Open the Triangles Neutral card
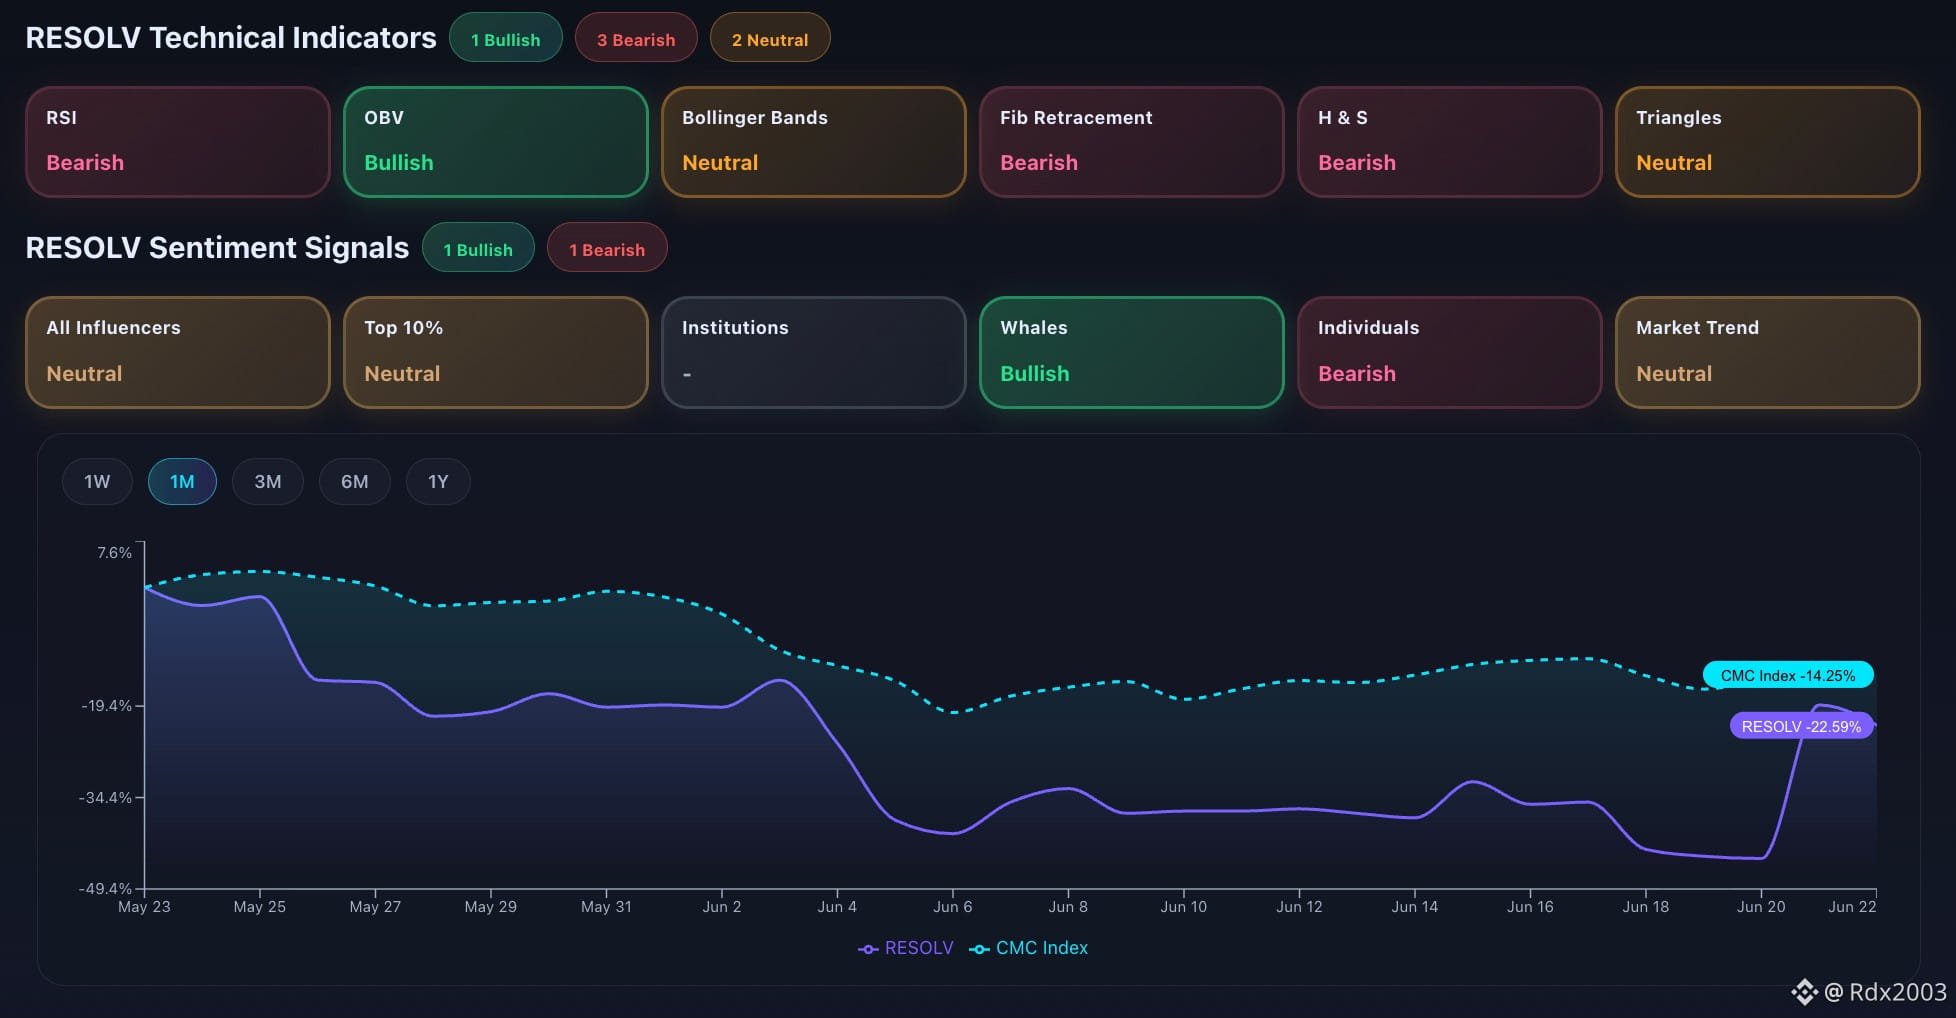This screenshot has height=1018, width=1956. click(x=1768, y=142)
